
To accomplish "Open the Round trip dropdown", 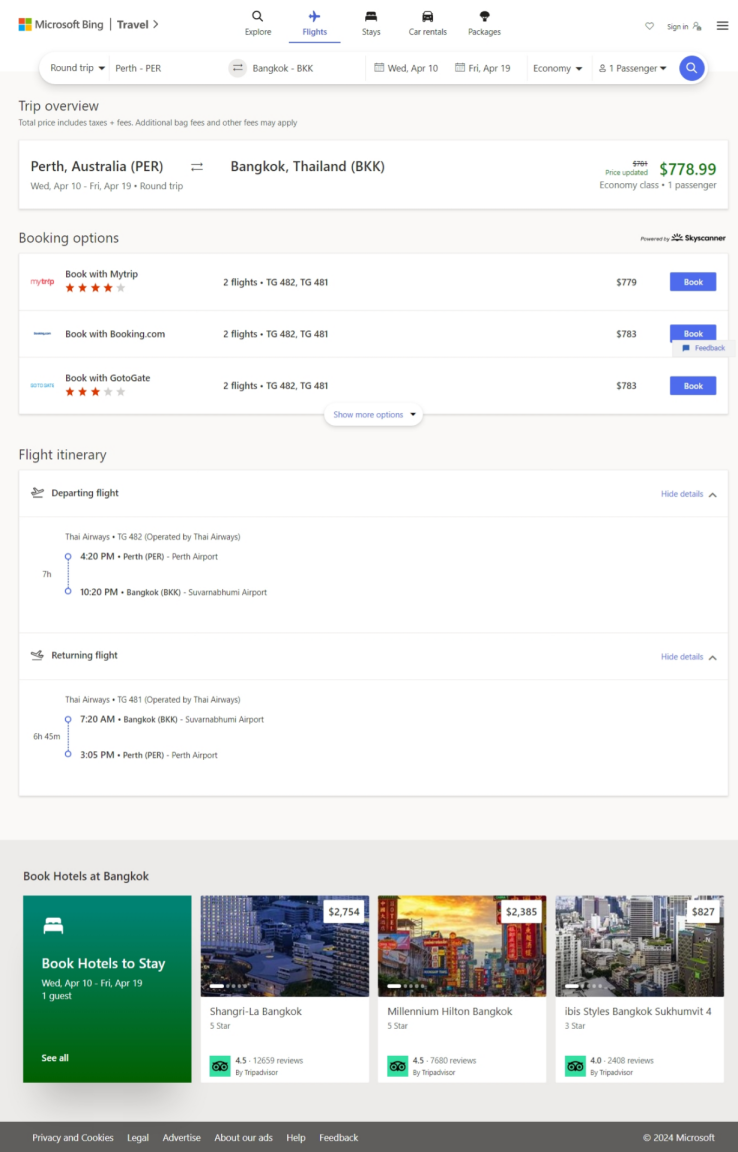I will (77, 68).
